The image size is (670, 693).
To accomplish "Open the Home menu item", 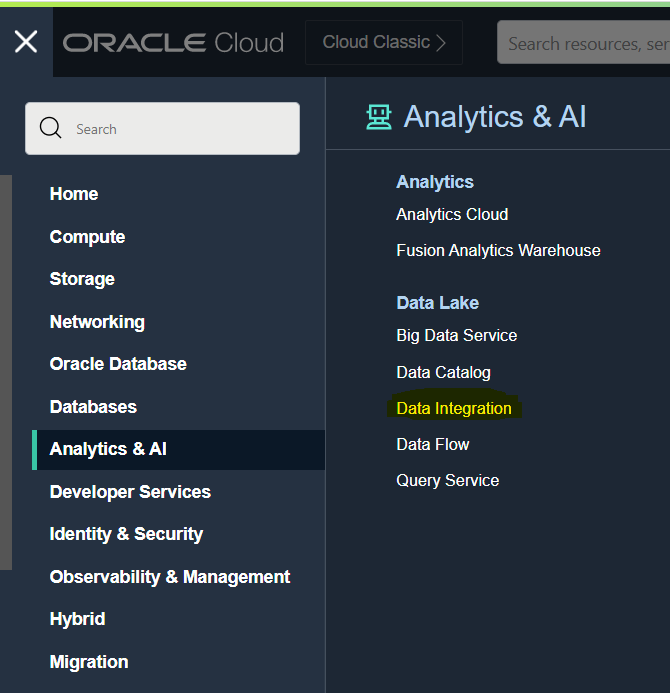I will coord(74,194).
